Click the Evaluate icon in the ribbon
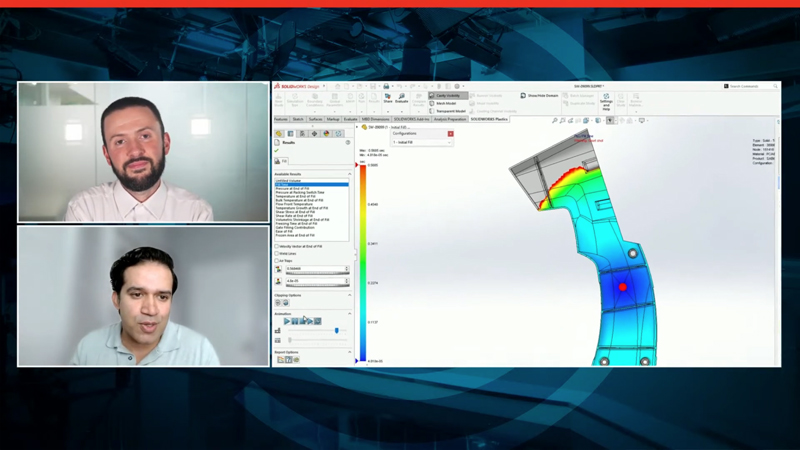The image size is (800, 450). point(401,100)
